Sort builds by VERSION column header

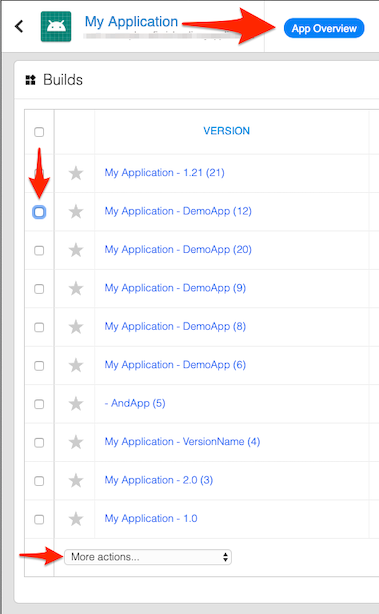click(226, 131)
